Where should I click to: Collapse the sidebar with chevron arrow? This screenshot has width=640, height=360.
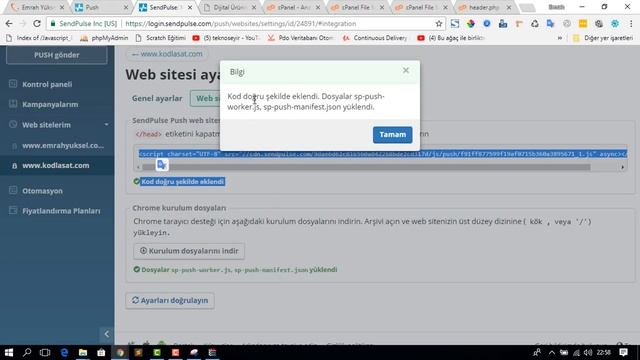[x=107, y=334]
